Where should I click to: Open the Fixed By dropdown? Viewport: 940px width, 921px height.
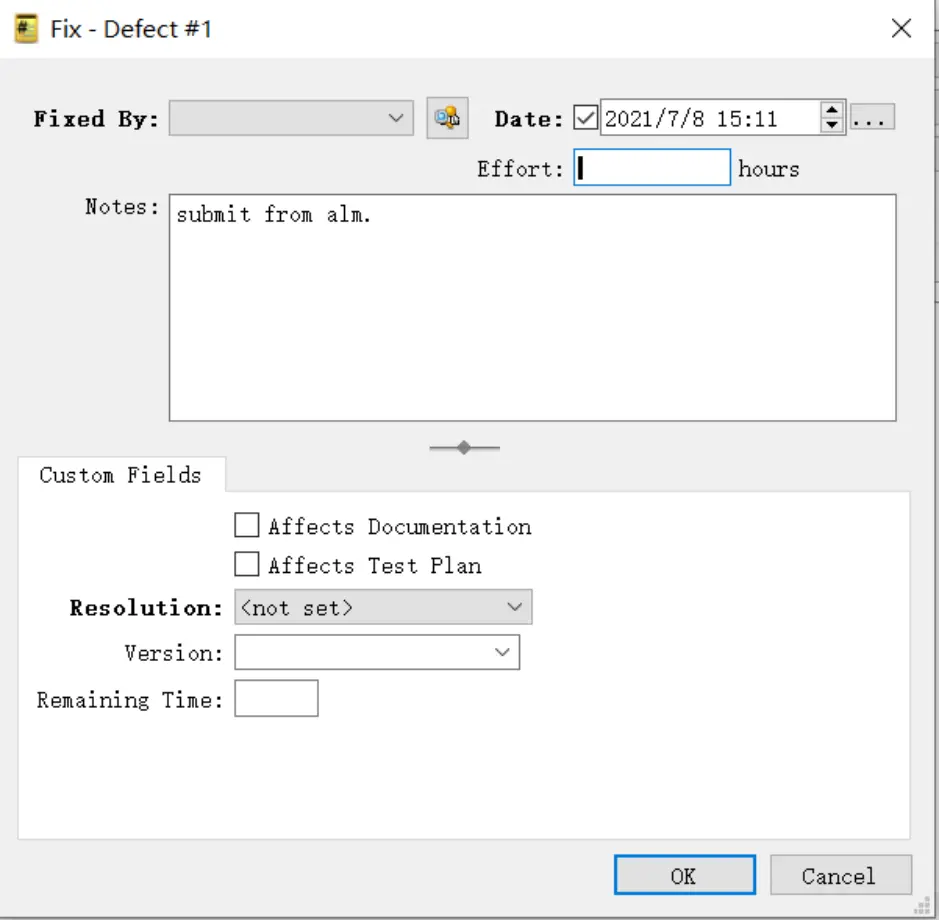click(291, 118)
